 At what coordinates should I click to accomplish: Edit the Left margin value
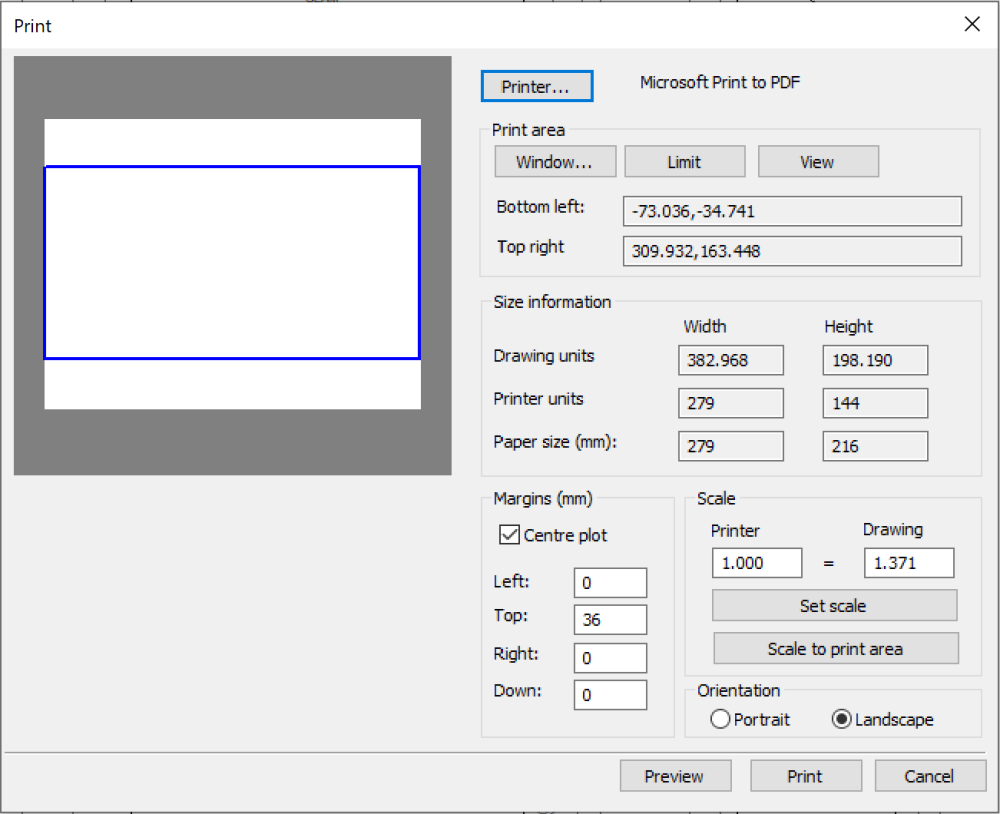click(x=610, y=582)
